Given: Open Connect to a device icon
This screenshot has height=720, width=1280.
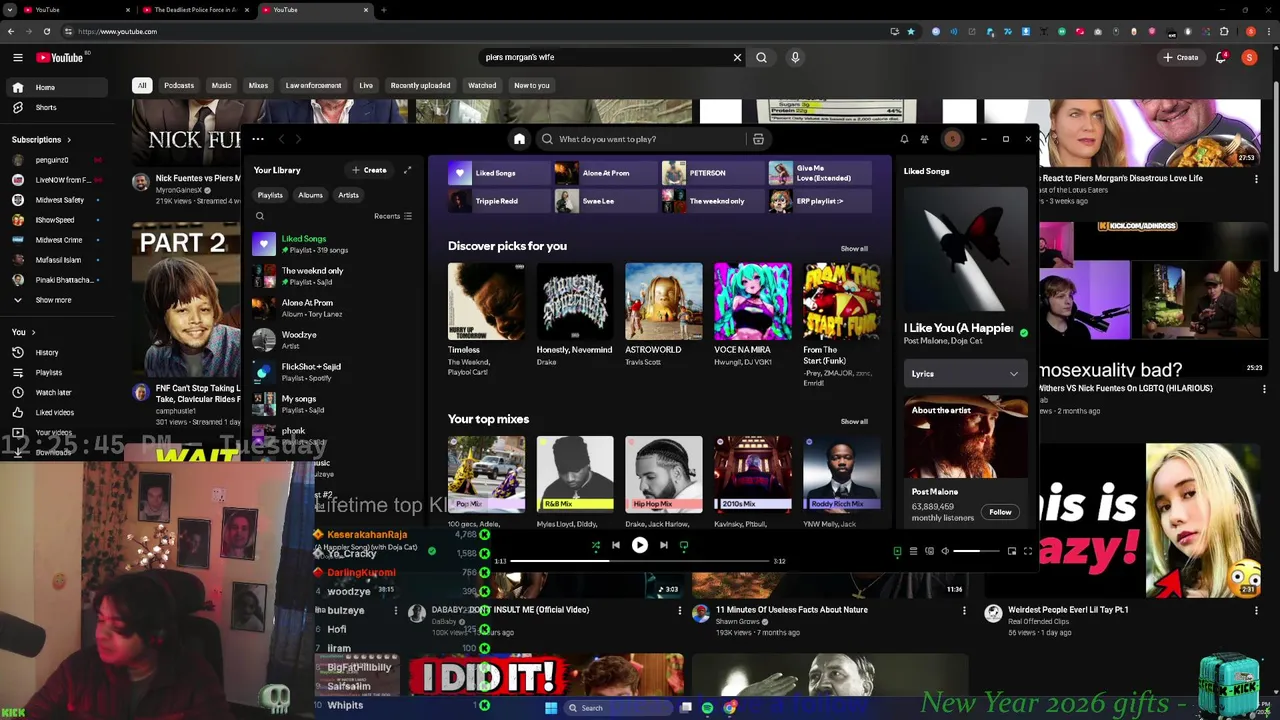Looking at the screenshot, I should (x=929, y=551).
